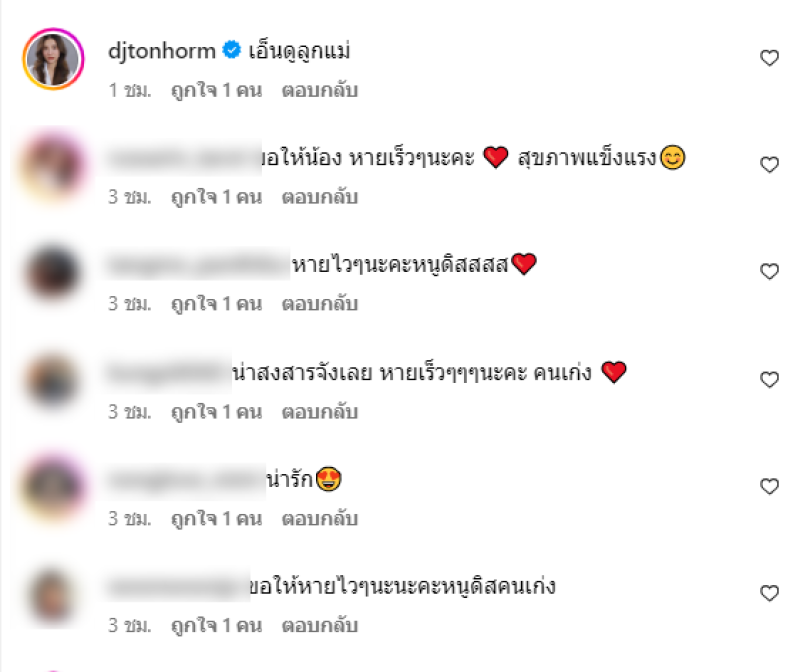Screen dimensions: 800x672
Task: Open blurred avatar beside the น่ารัก comment
Action: (x=53, y=486)
